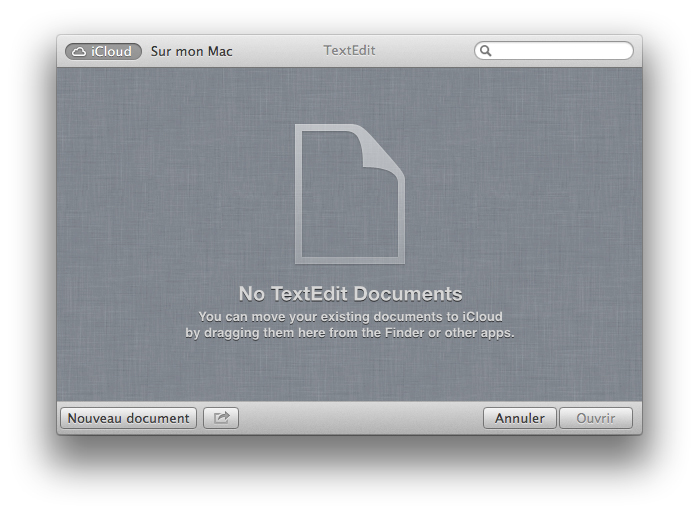The height and width of the screenshot is (514, 699).
Task: Click the dimmed Ouvrir button
Action: click(x=596, y=418)
